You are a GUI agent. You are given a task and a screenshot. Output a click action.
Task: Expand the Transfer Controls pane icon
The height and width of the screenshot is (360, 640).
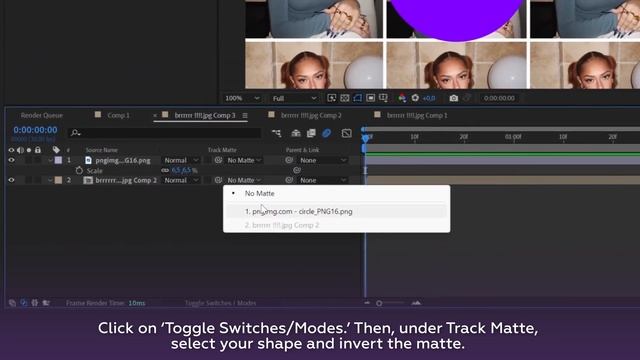(24, 303)
